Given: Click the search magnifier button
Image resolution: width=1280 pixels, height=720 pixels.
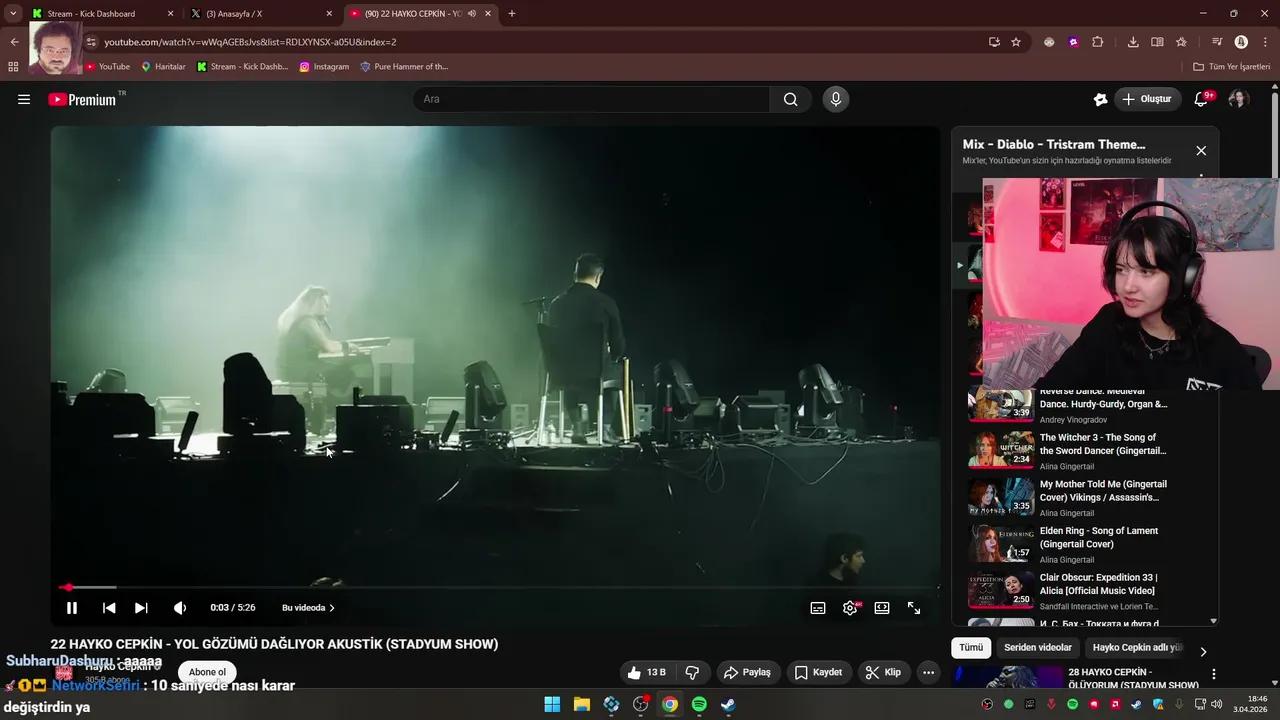Looking at the screenshot, I should point(790,99).
